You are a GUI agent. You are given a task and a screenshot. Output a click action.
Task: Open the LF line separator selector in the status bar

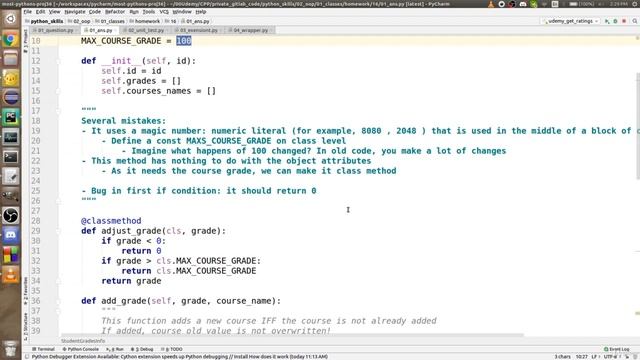tap(596, 356)
